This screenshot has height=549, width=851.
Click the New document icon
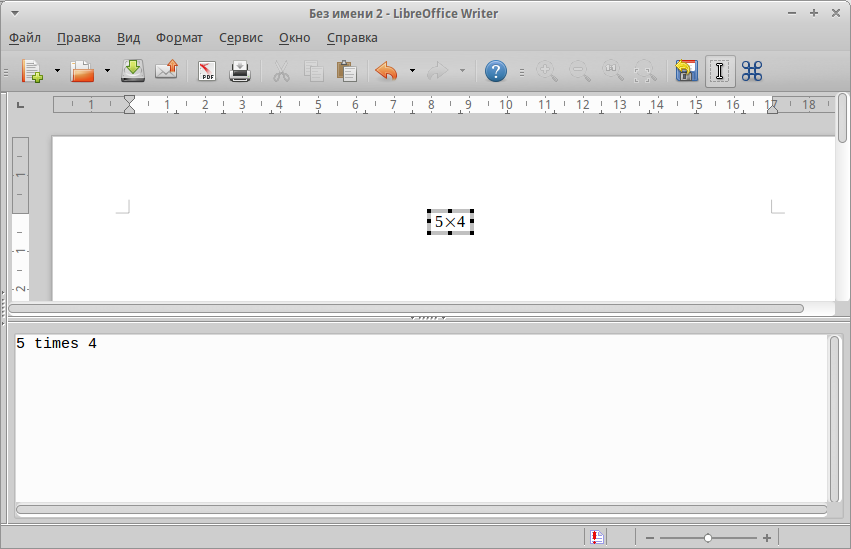coord(32,71)
